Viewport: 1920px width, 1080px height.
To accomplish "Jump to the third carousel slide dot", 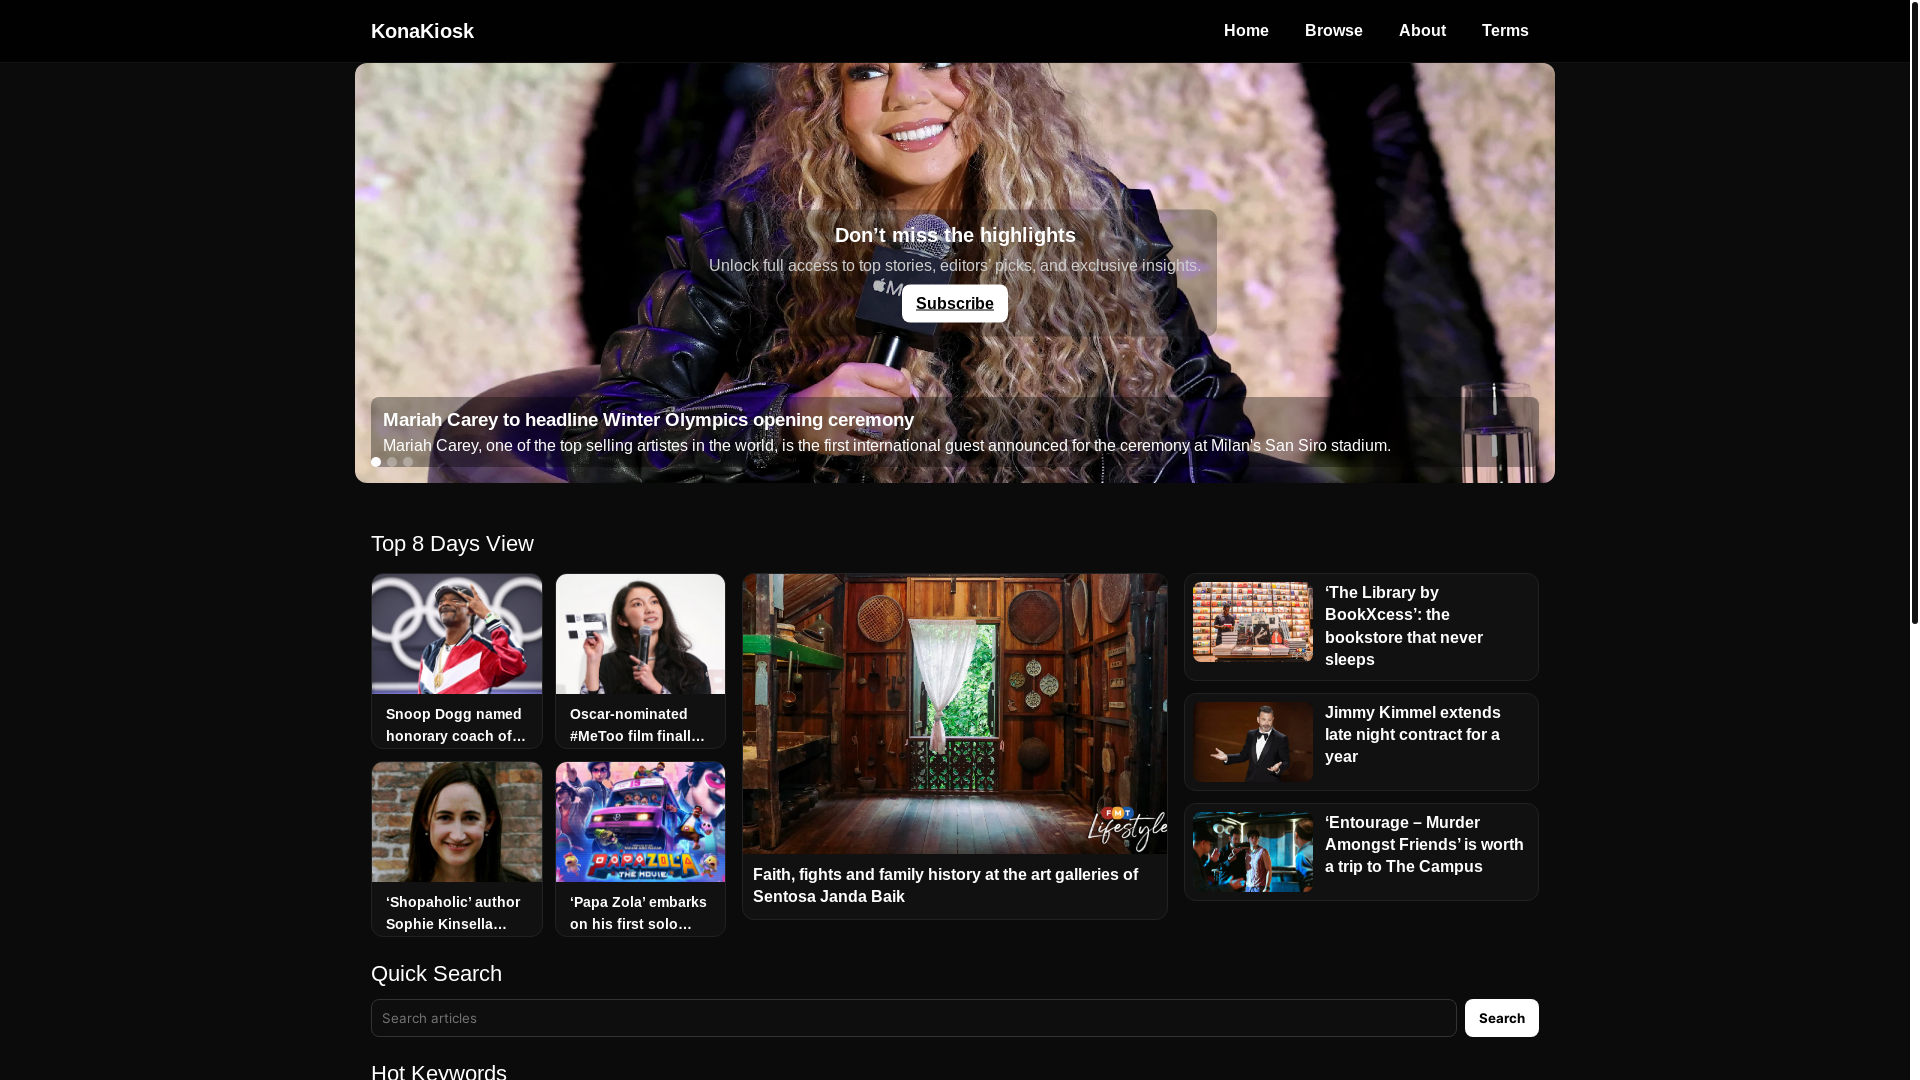I will click(x=408, y=462).
